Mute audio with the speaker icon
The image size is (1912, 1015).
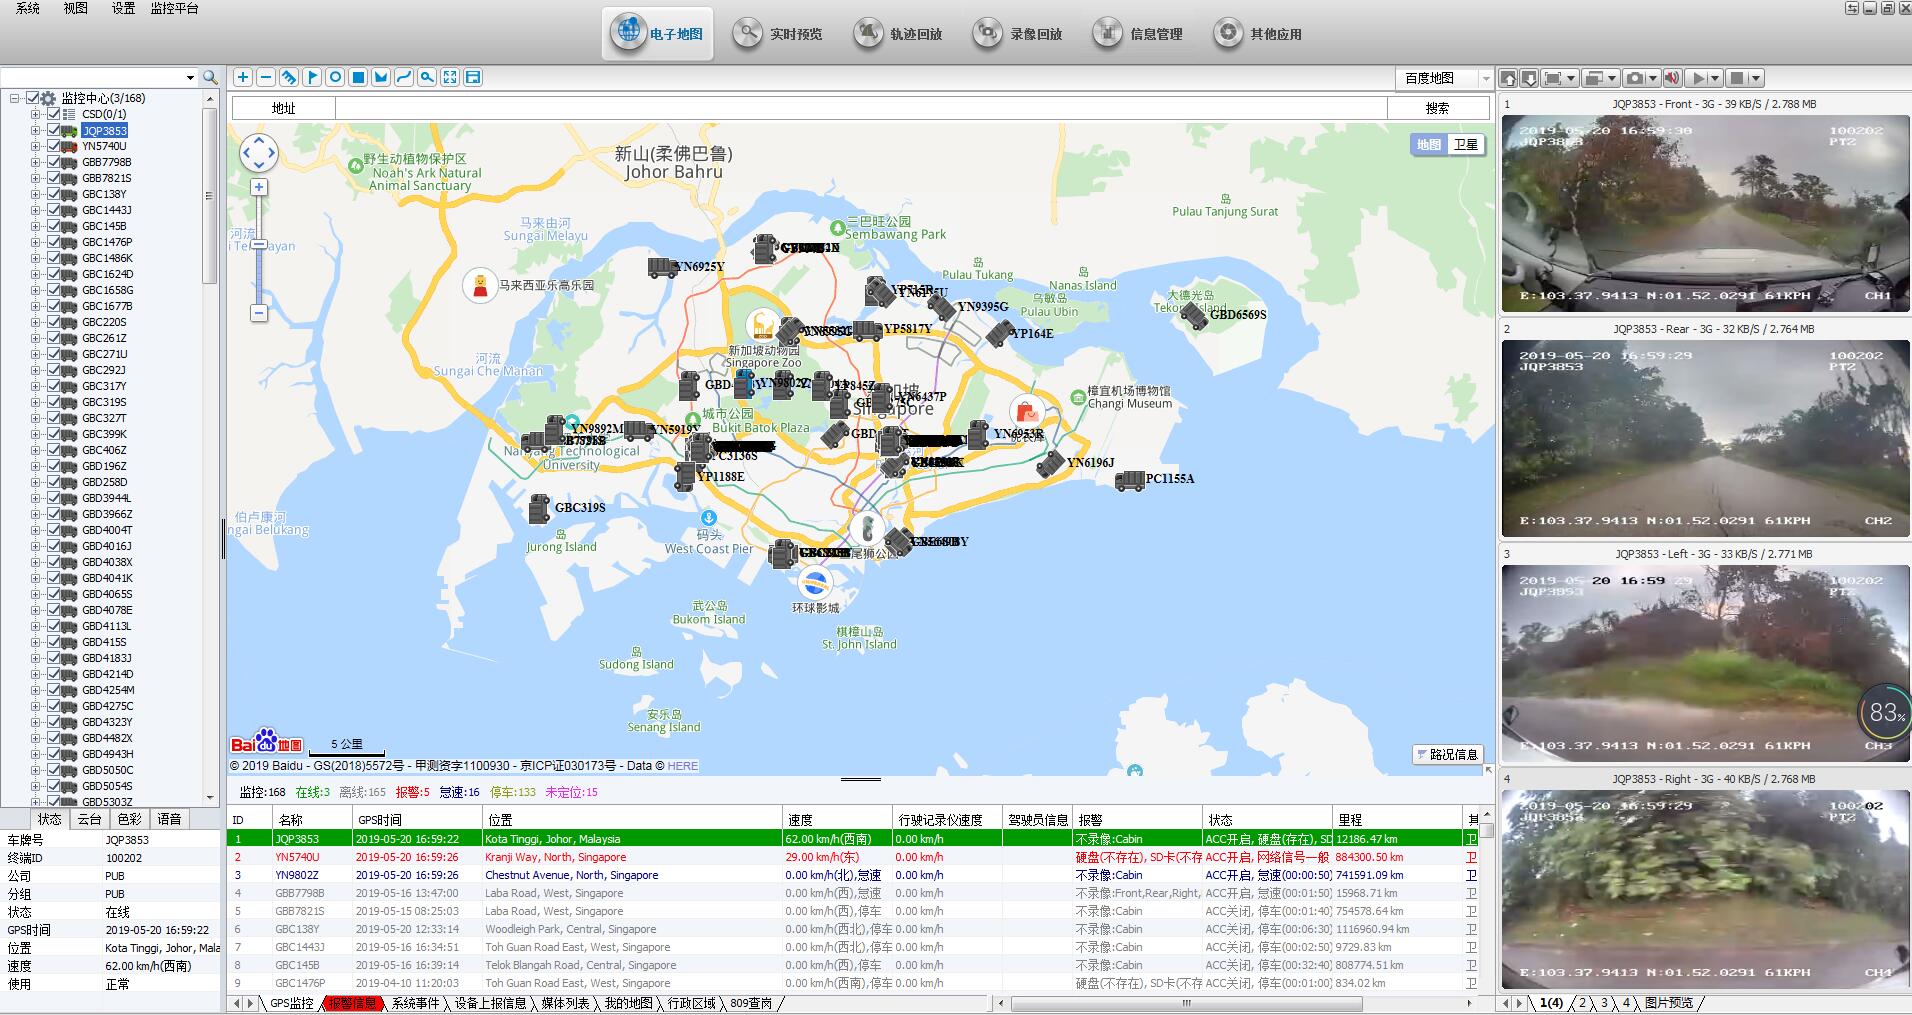1671,78
